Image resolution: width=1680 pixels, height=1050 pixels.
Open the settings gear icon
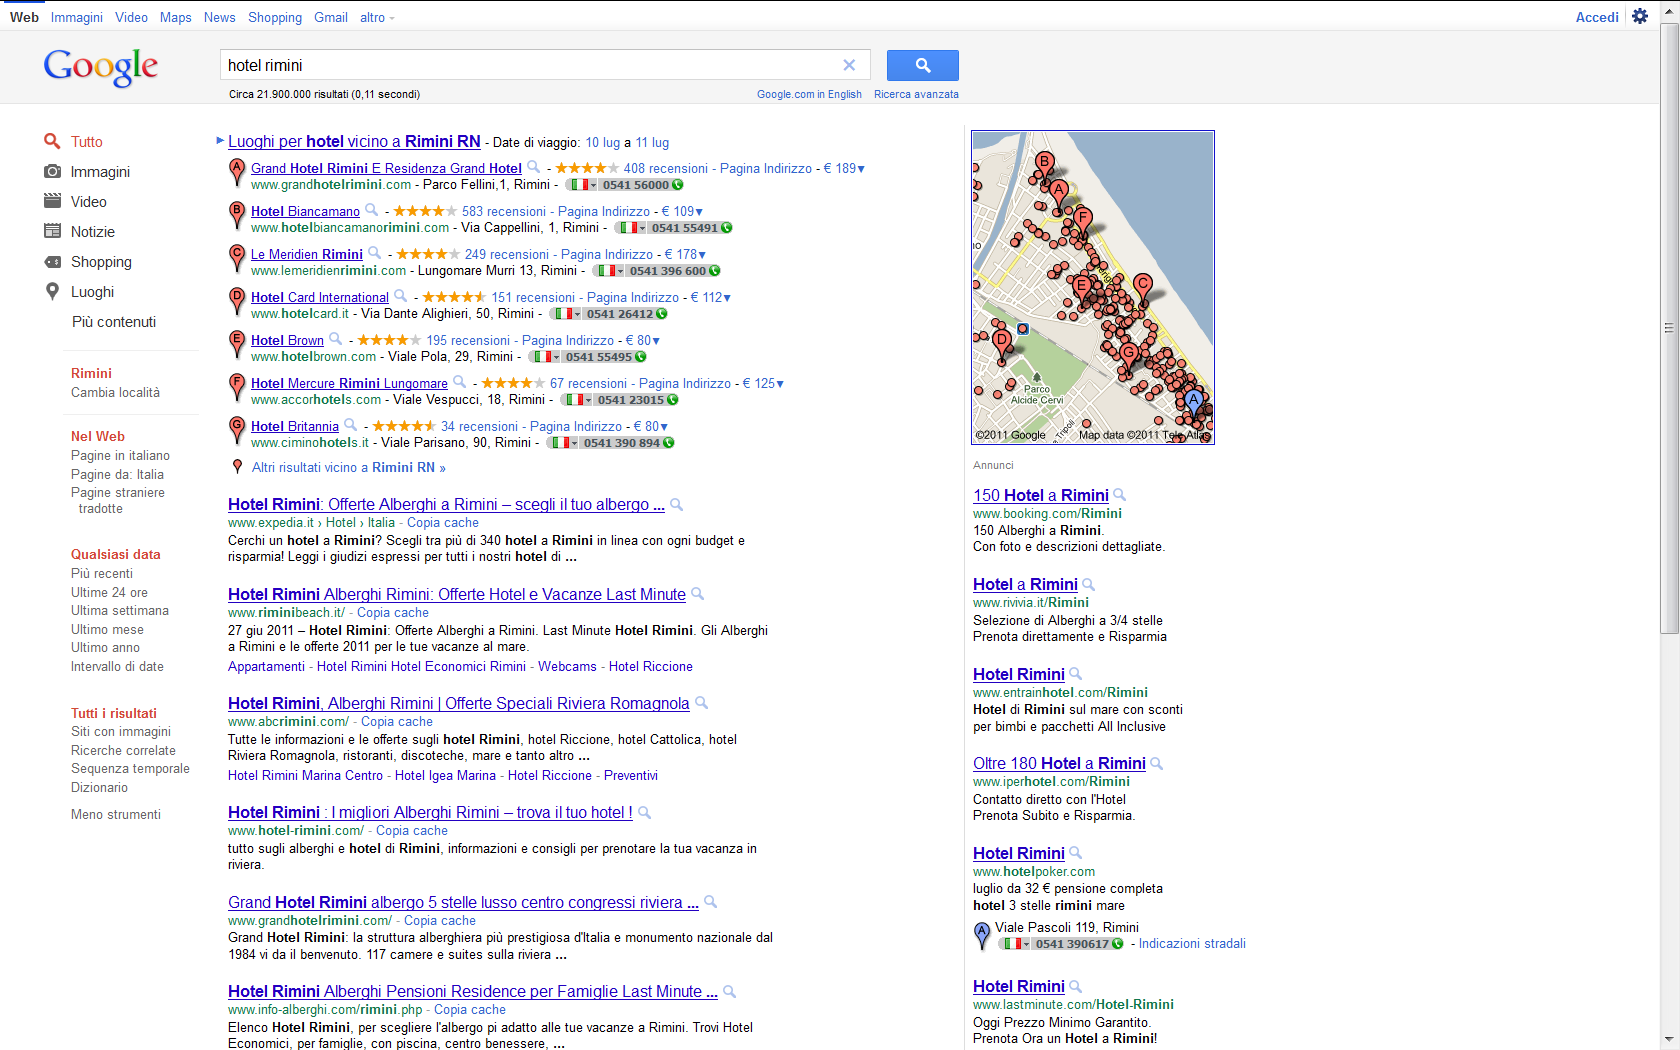pos(1640,16)
